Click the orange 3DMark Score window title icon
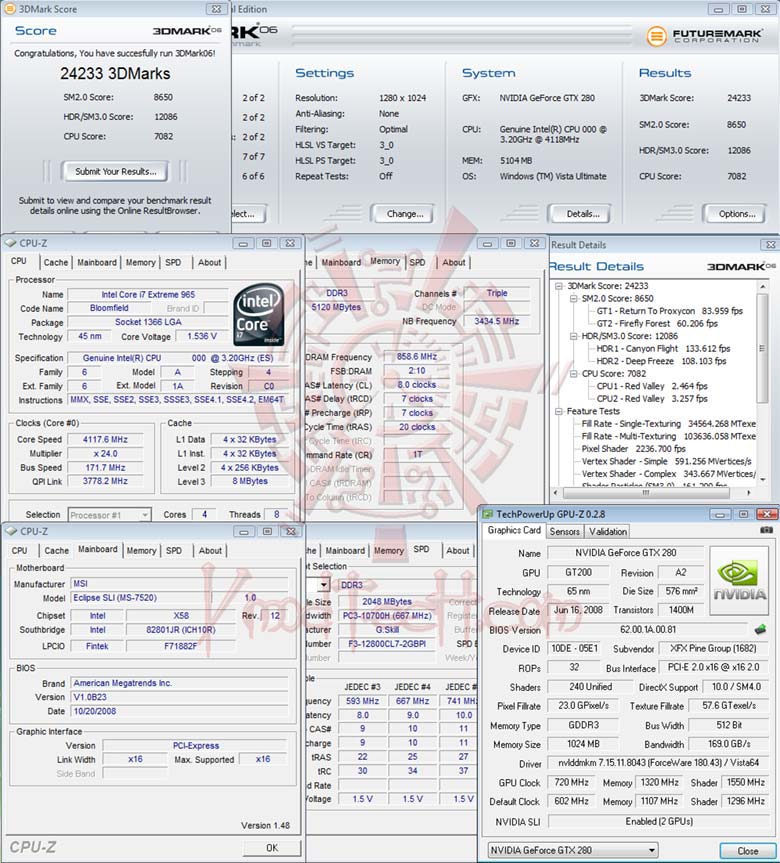This screenshot has height=863, width=780. point(9,9)
